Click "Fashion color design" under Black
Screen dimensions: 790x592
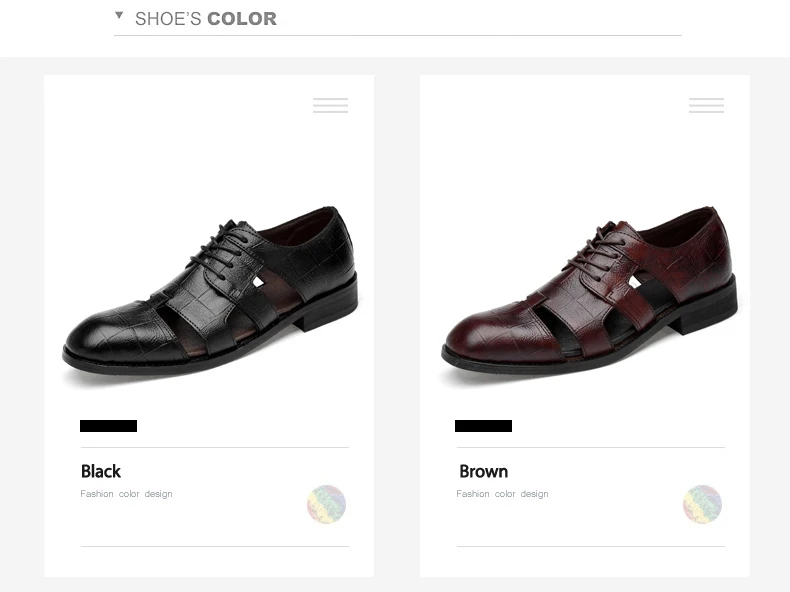126,494
